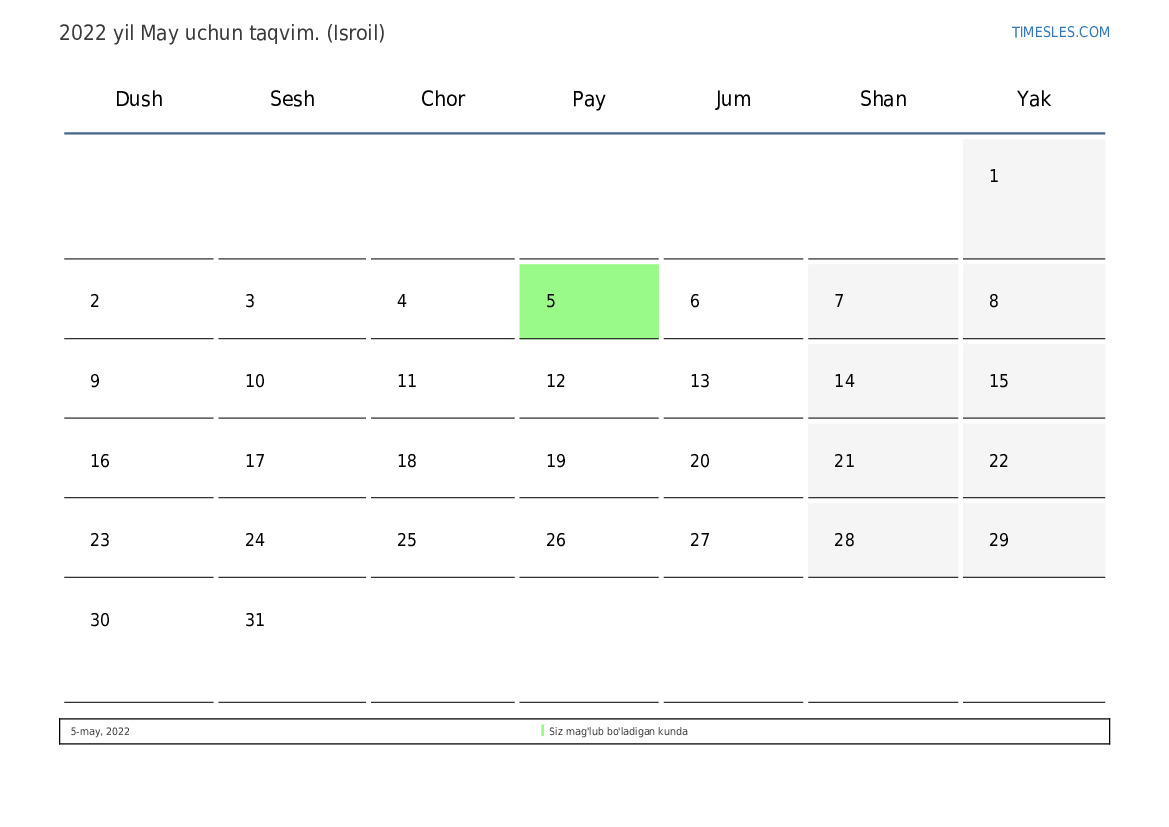Click day 29 in the calendar
Viewport: 1169px width, 827px height.
1034,540
